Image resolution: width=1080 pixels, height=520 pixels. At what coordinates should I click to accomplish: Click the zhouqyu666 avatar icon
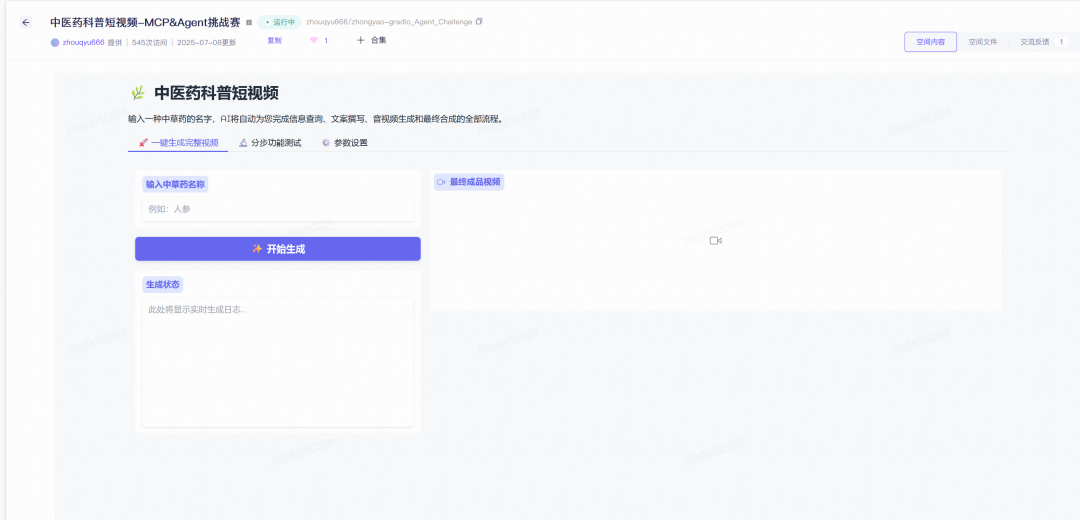coord(55,43)
